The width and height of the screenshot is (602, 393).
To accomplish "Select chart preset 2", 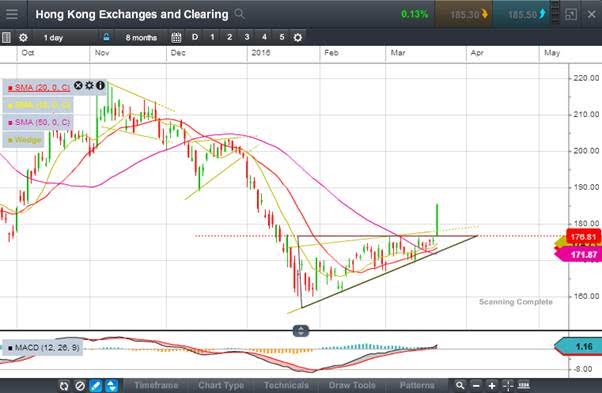I will tap(229, 37).
